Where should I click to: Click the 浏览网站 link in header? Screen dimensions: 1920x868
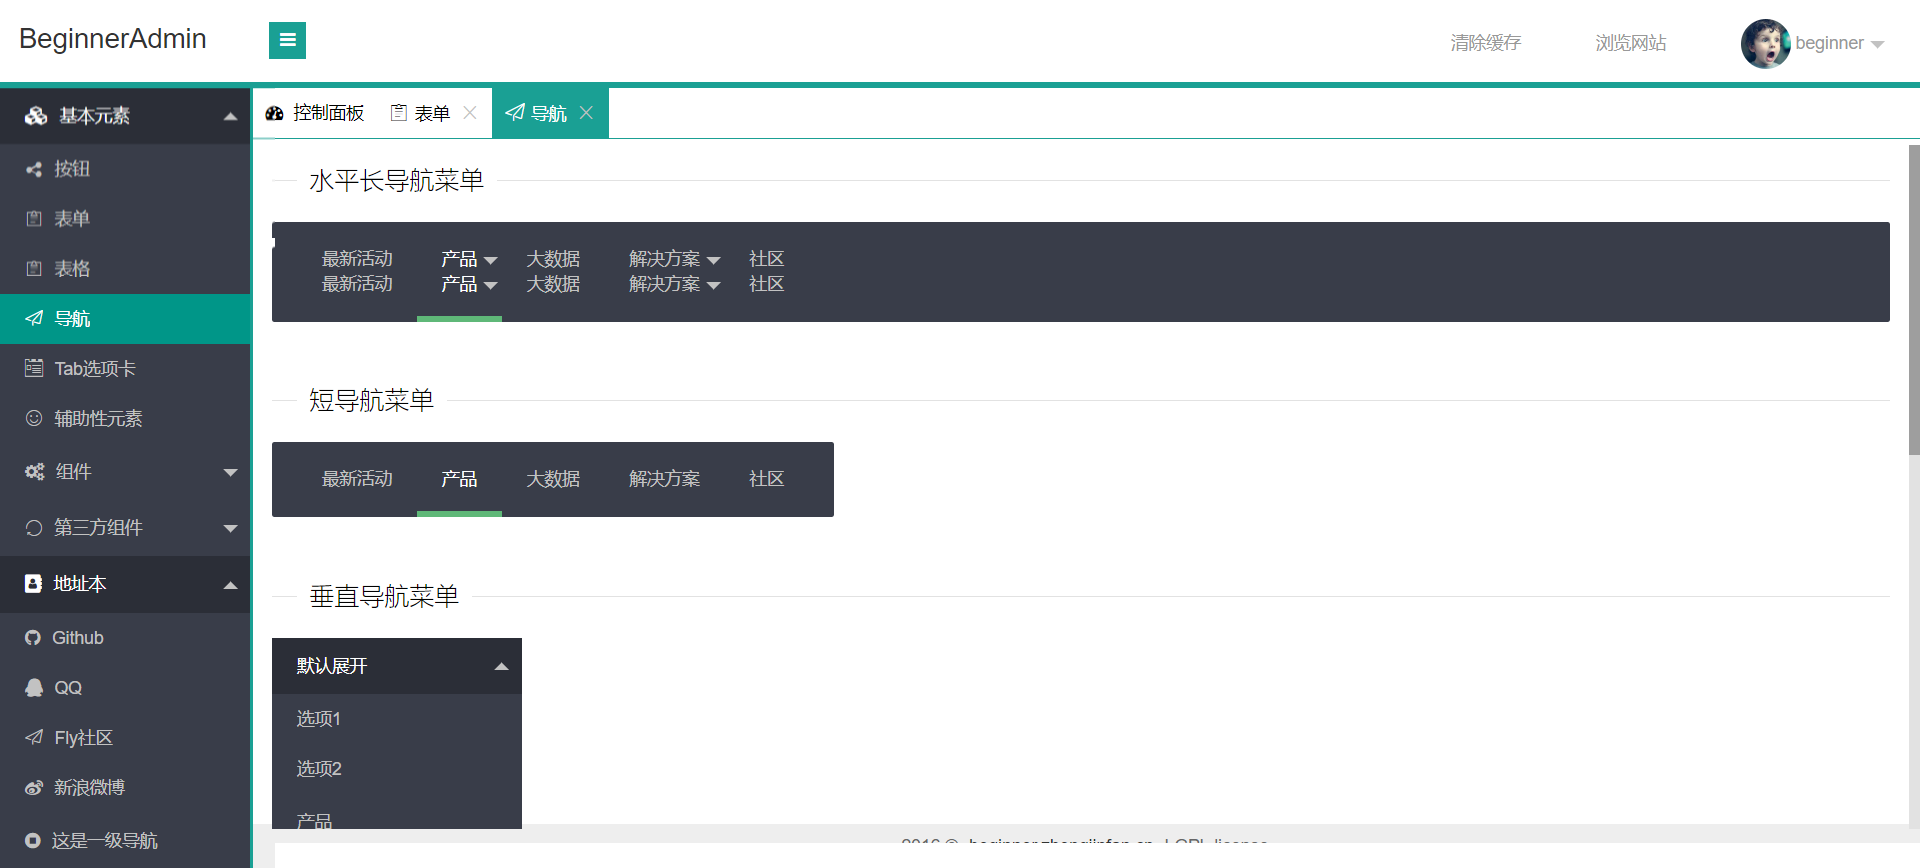pos(1631,43)
